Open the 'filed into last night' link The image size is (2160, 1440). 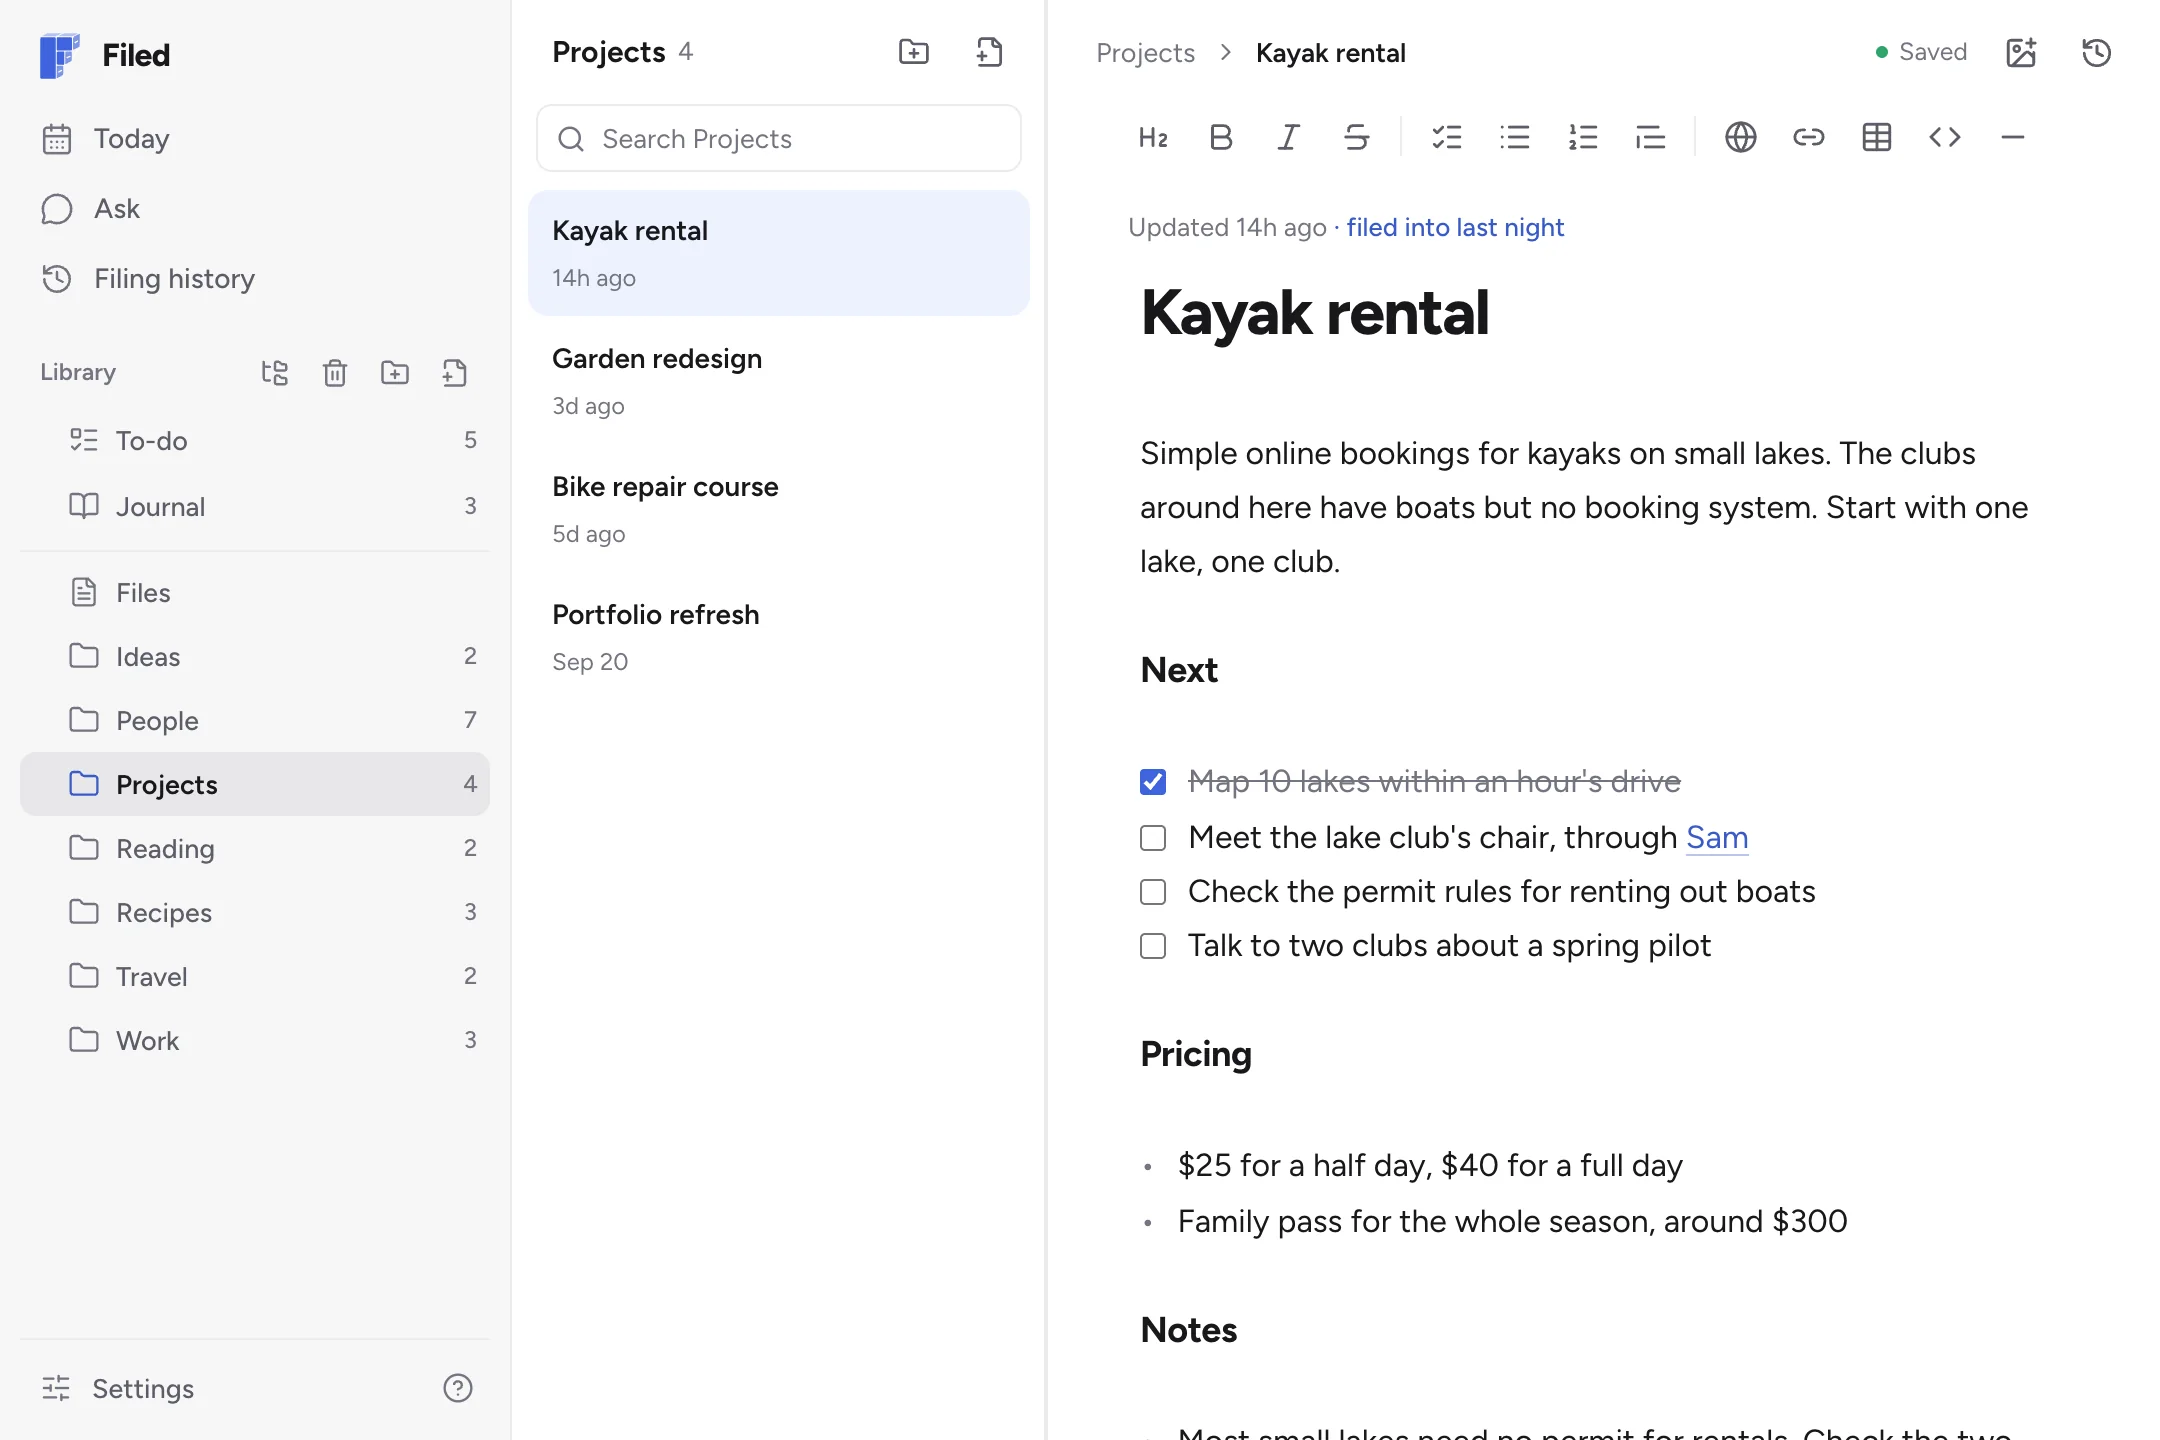point(1455,228)
